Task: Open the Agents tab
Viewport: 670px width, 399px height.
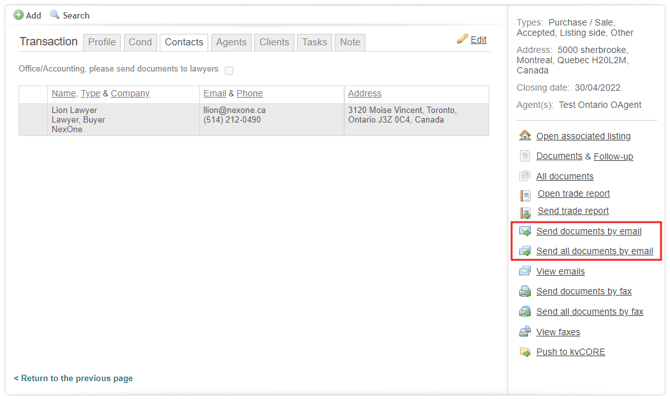Action: click(231, 42)
